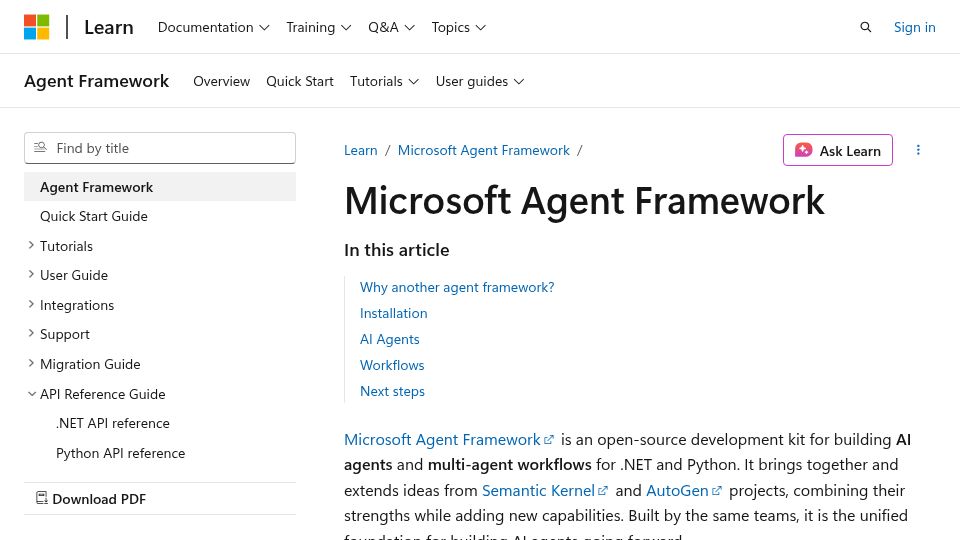Jump to the Installation section
This screenshot has width=960, height=540.
point(394,313)
